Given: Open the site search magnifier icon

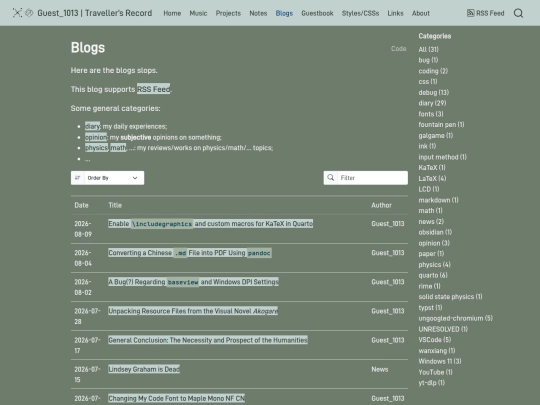Looking at the screenshot, I should (x=518, y=13).
